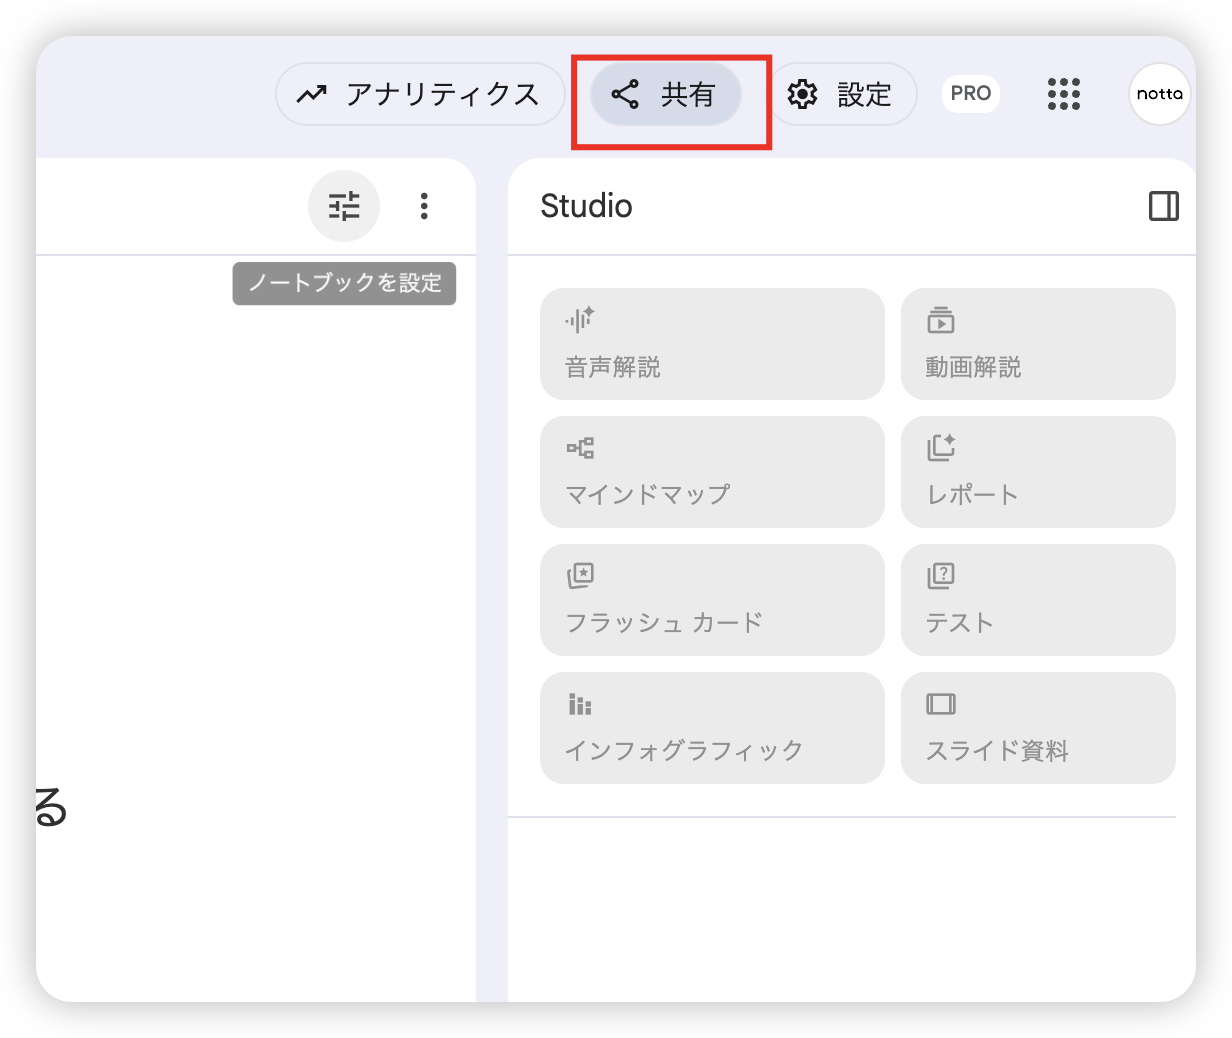The width and height of the screenshot is (1232, 1038).
Task: Open the Google apps grid launcher
Action: pyautogui.click(x=1063, y=94)
